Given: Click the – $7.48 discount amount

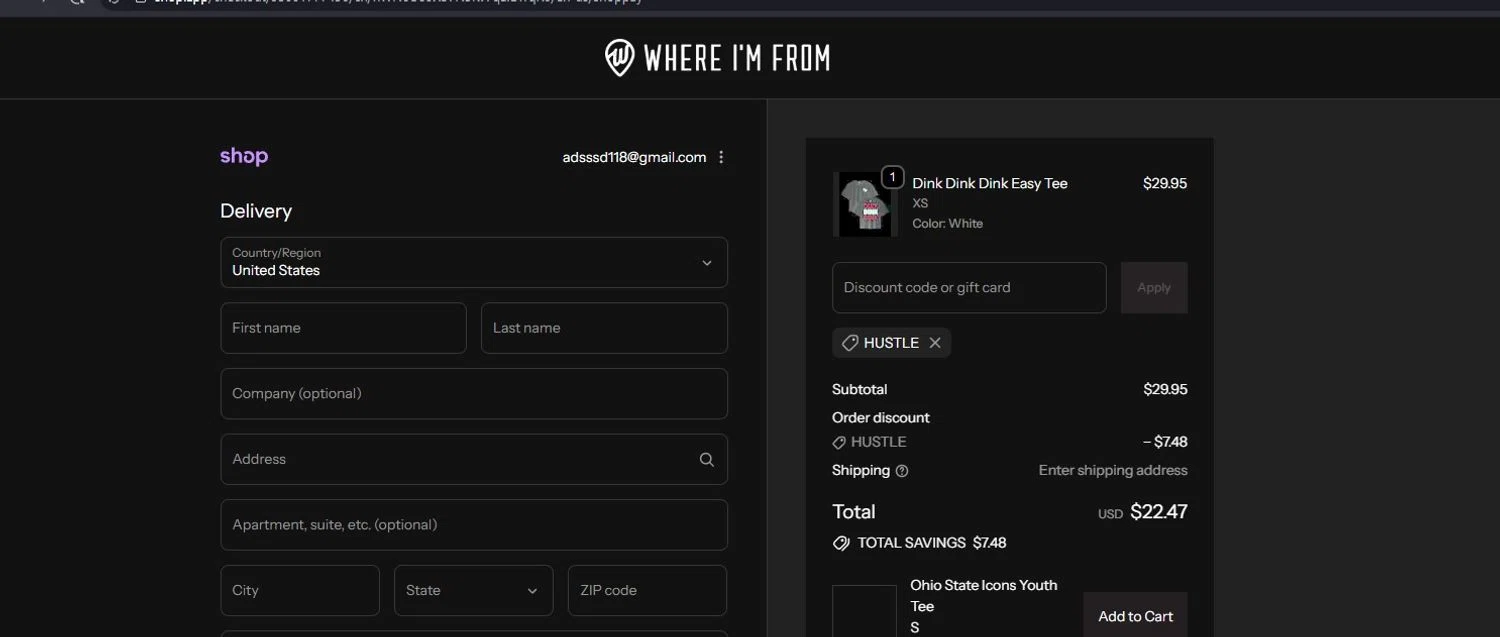Looking at the screenshot, I should pos(1165,442).
